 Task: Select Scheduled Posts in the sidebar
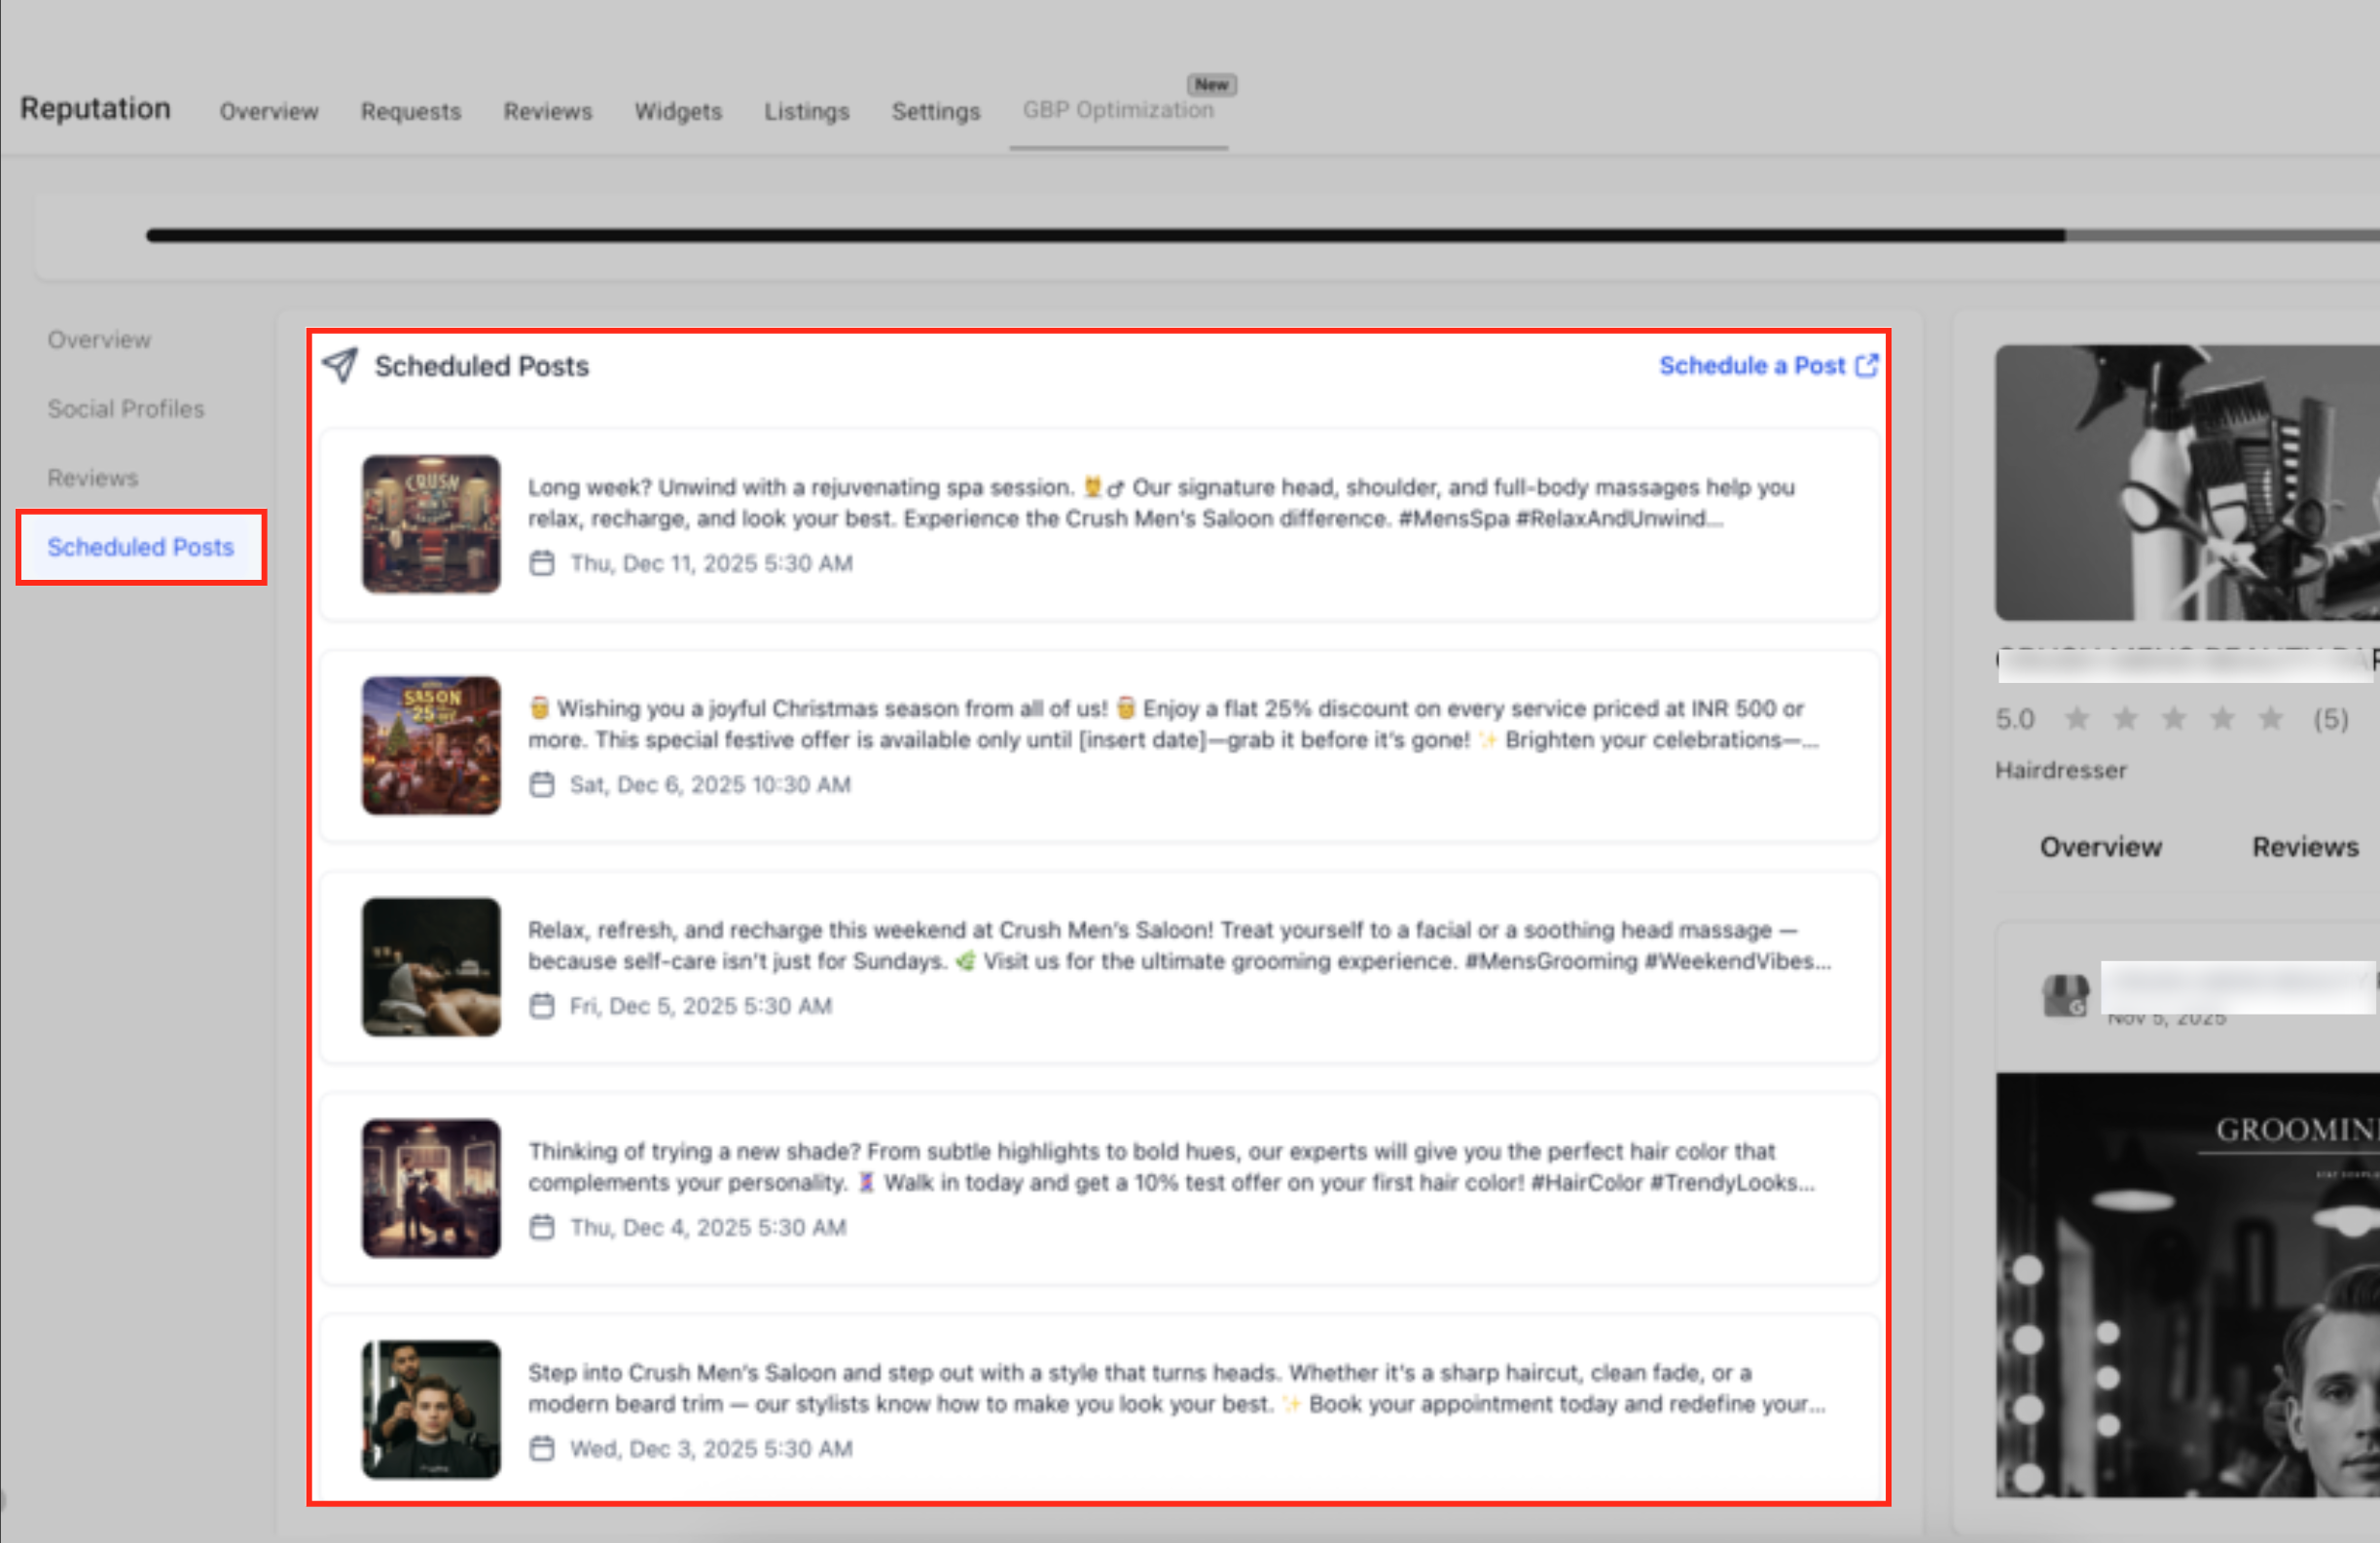[141, 547]
